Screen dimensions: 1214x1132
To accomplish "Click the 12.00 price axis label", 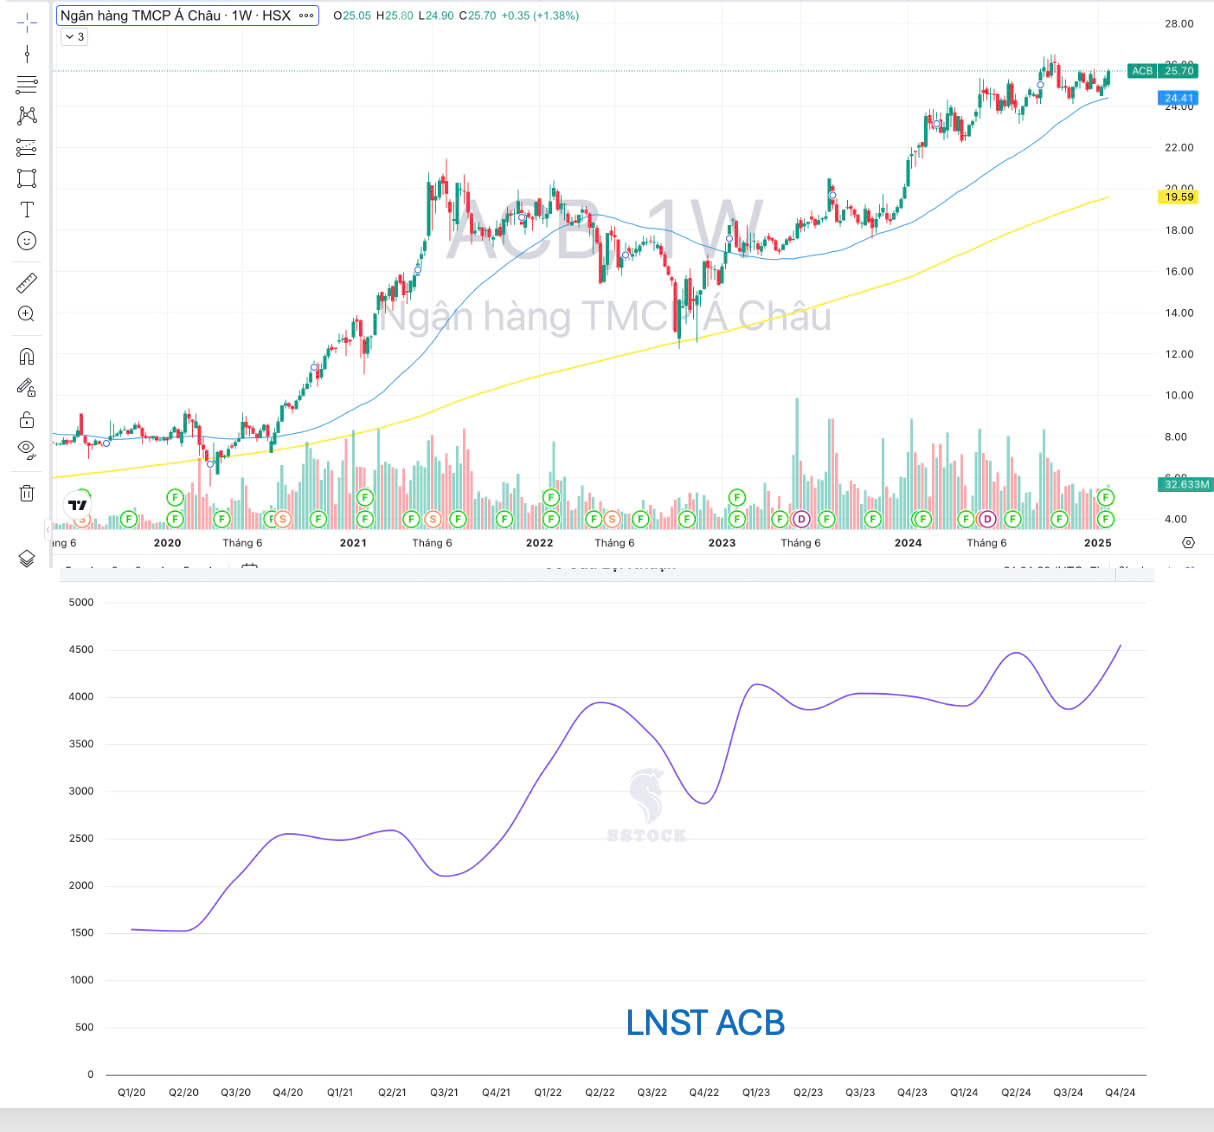I will click(1179, 354).
